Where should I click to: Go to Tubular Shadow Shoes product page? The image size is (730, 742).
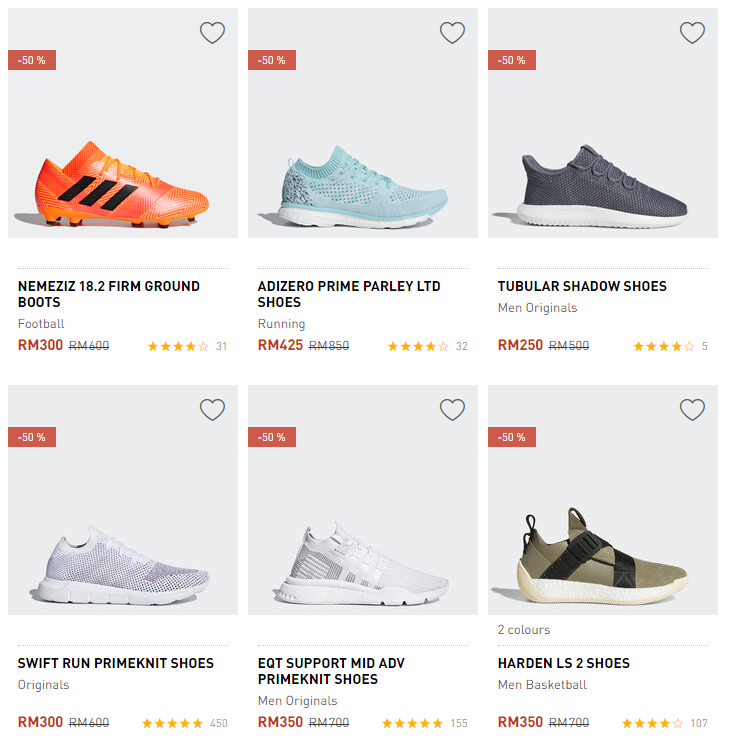[x=582, y=286]
